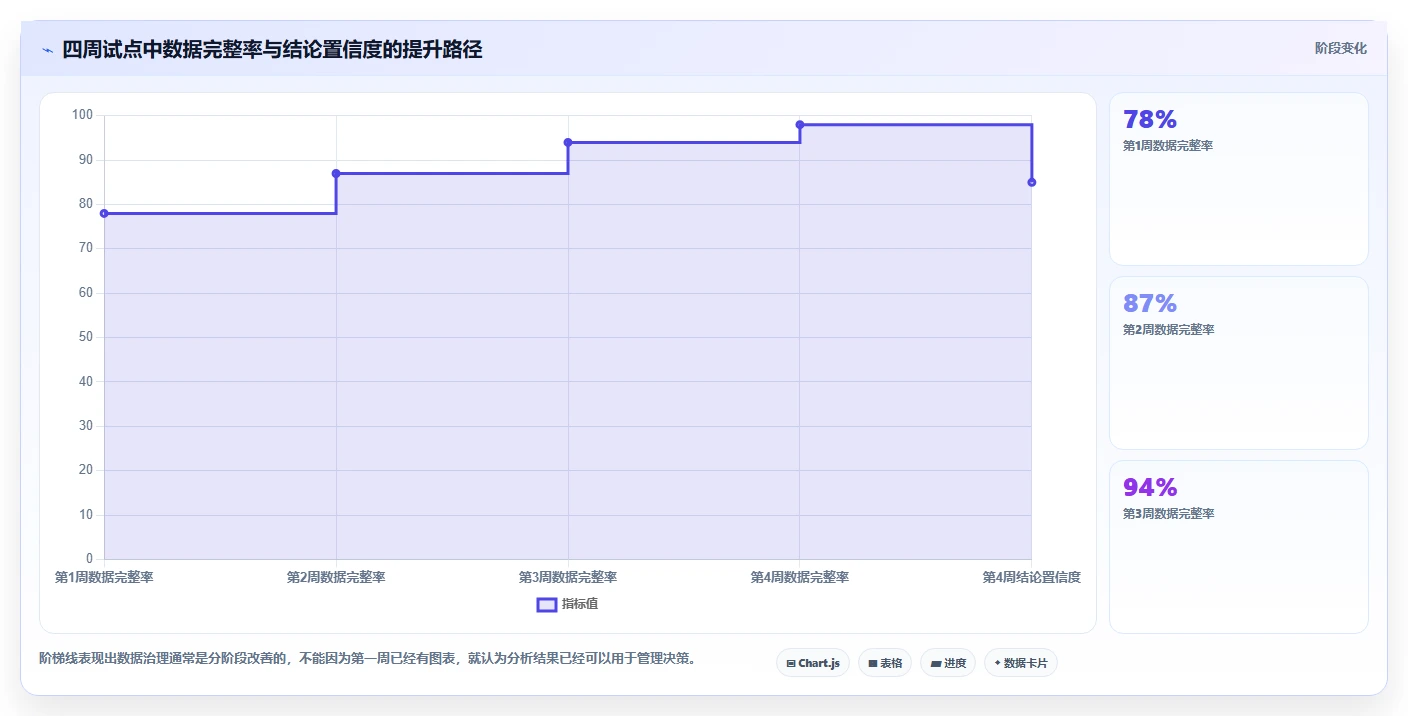1408x716 pixels.
Task: Click the 第3周 data point at 94
Action: pos(568,142)
